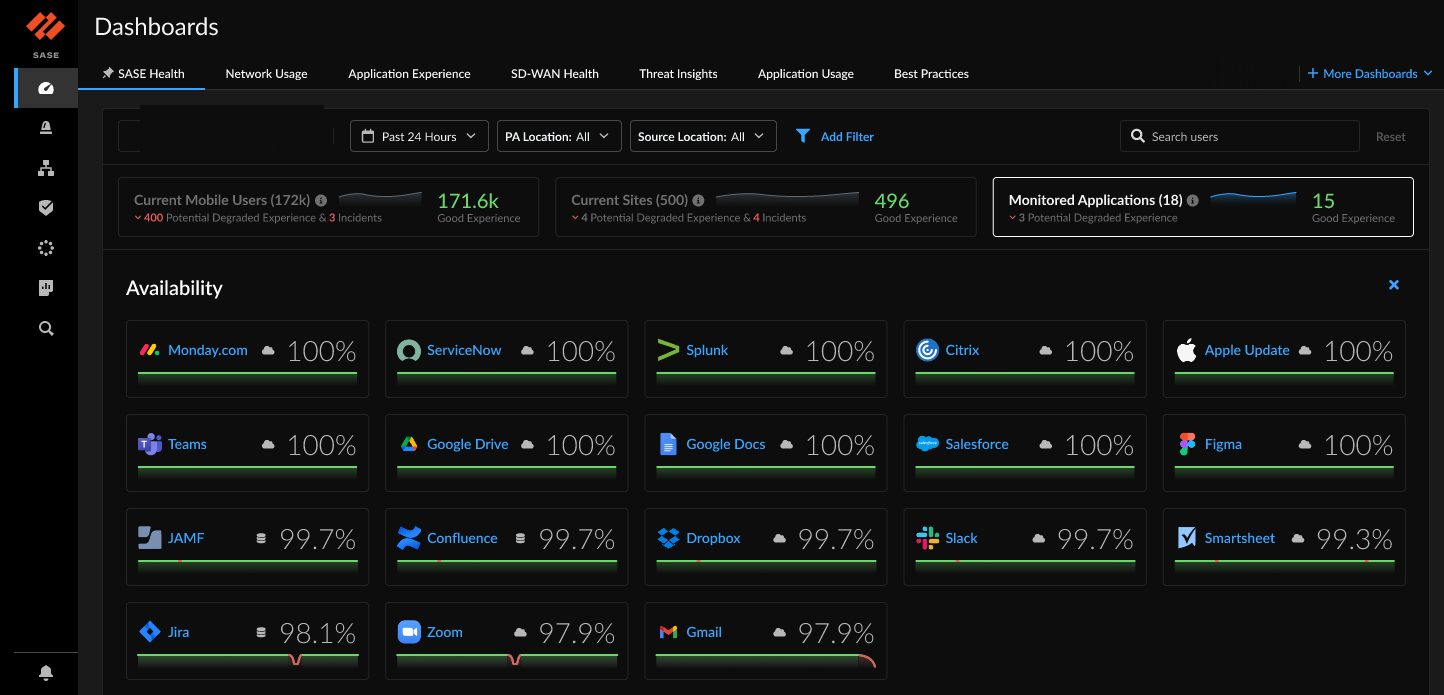Close the Availability panel with X
Viewport: 1444px width, 695px height.
[1393, 286]
